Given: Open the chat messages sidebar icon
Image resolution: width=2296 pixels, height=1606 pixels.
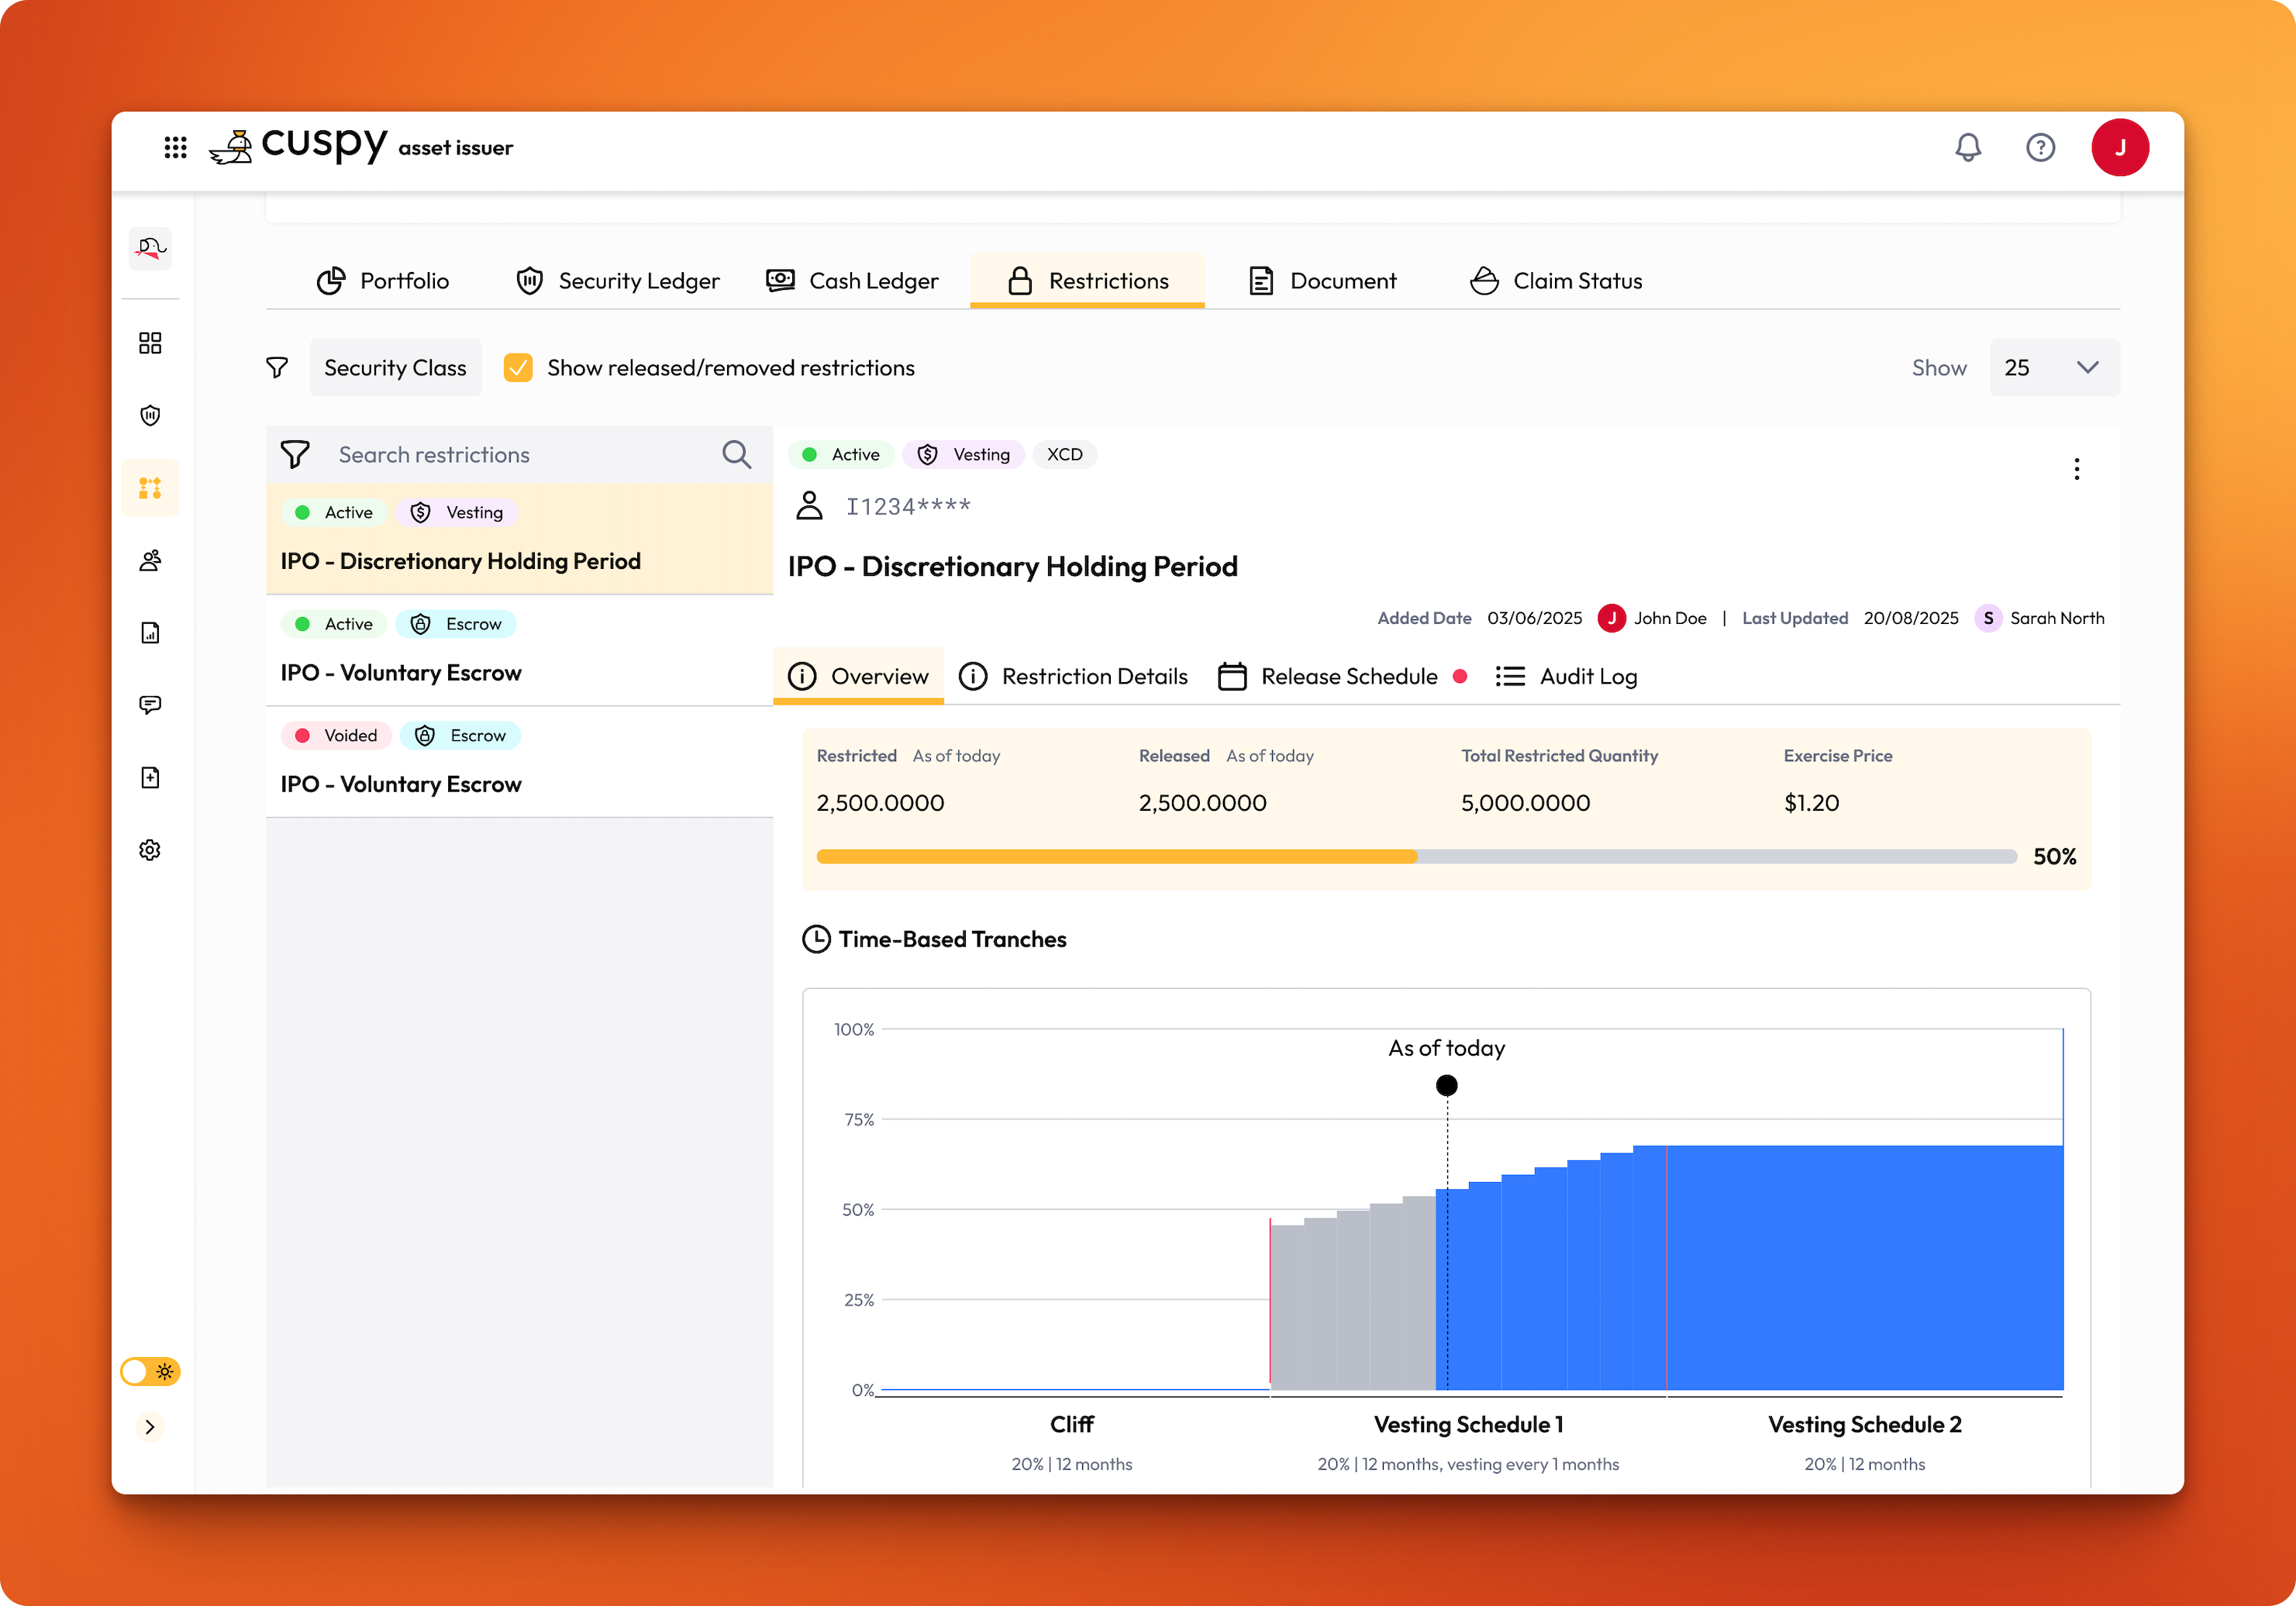Looking at the screenshot, I should coord(150,705).
